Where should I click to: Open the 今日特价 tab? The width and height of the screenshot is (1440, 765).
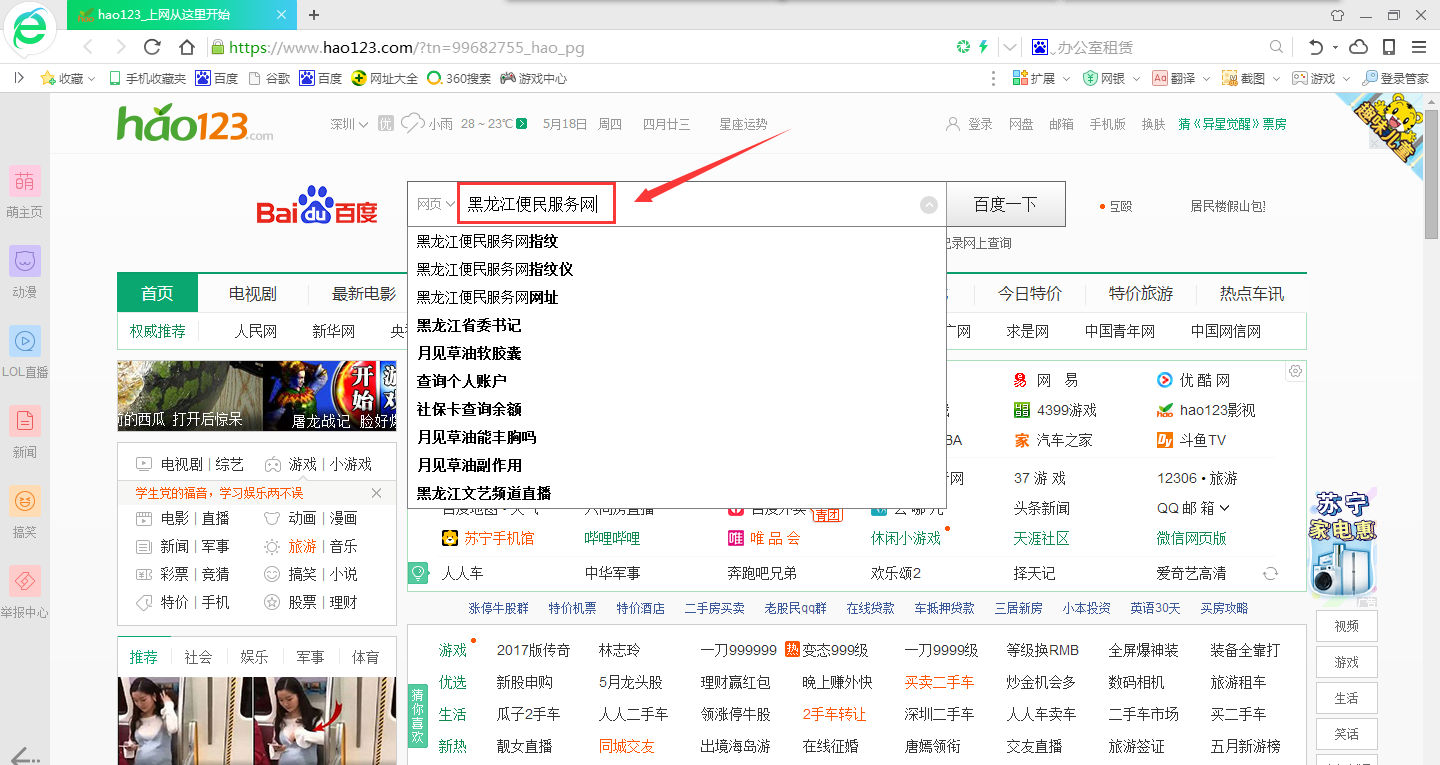click(x=1030, y=293)
